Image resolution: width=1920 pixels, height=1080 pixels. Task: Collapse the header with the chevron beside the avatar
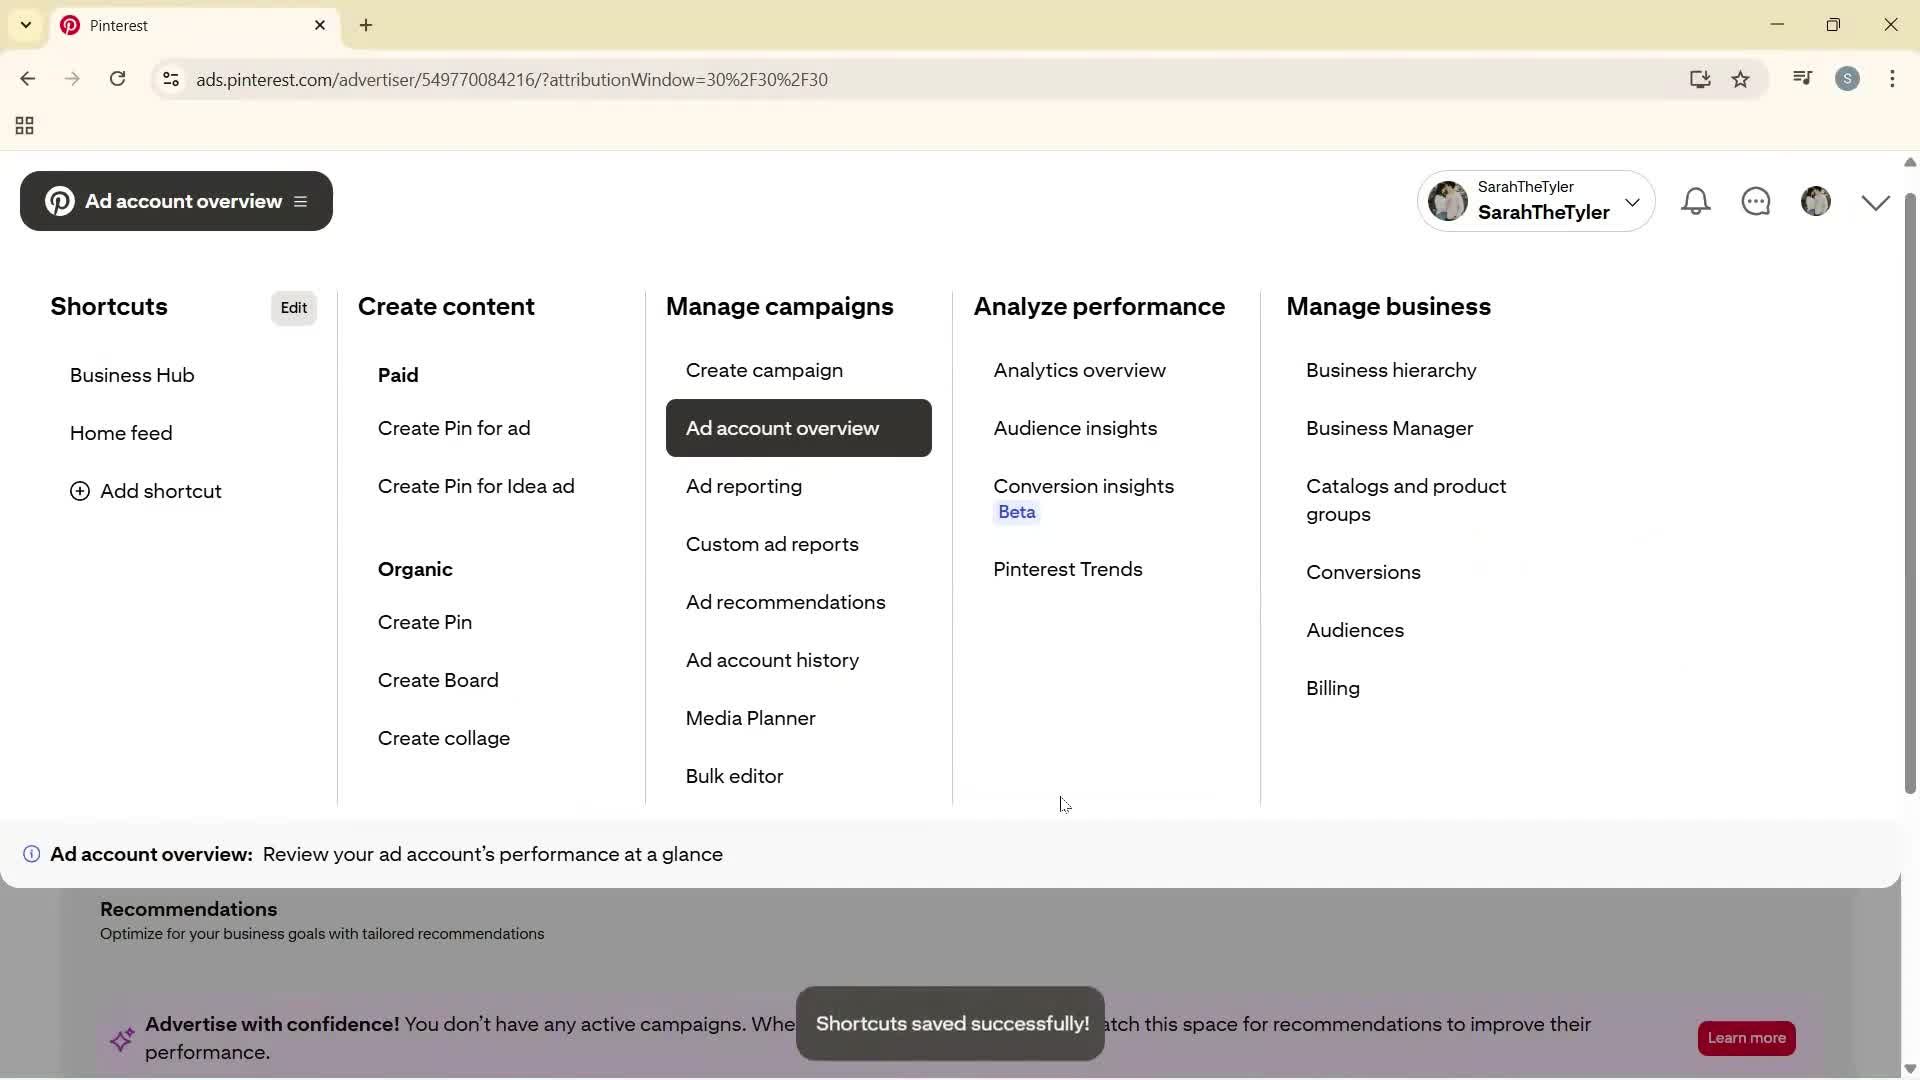pos(1875,201)
